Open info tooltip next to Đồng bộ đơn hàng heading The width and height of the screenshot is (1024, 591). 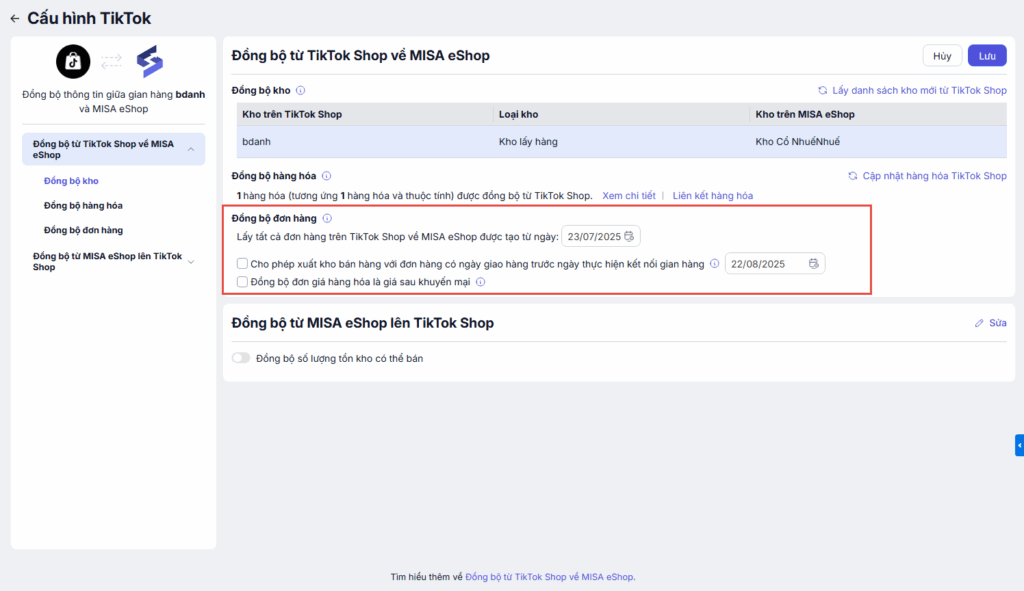327,218
